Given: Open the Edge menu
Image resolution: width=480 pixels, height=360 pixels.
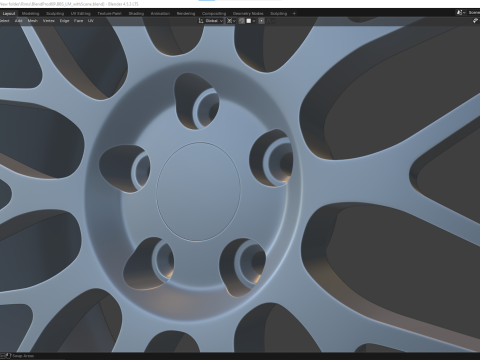Looking at the screenshot, I should (x=64, y=21).
